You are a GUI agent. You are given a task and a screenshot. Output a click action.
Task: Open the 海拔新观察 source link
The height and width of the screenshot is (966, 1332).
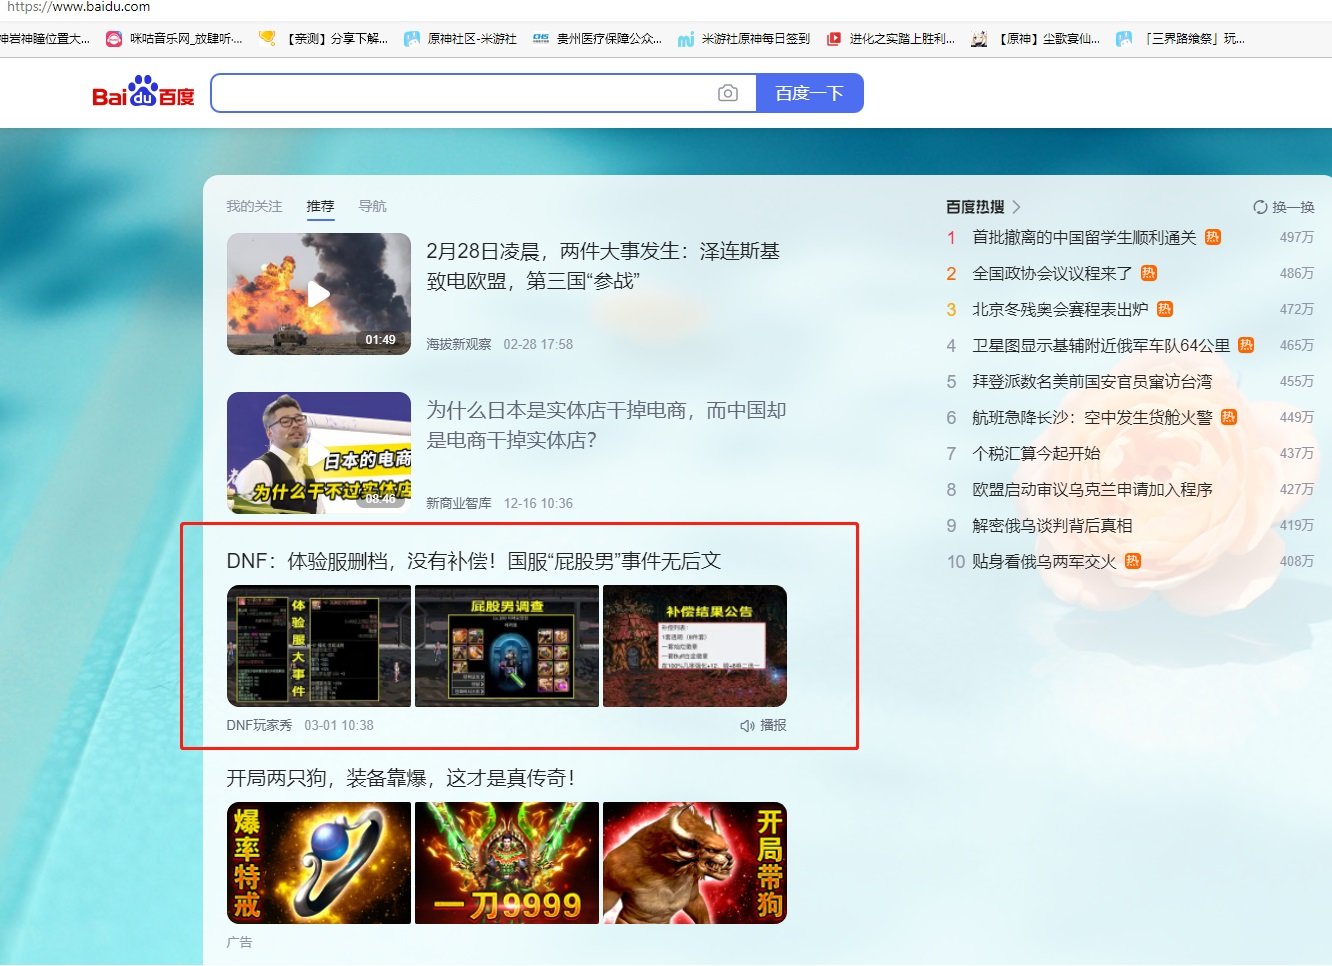pos(459,344)
